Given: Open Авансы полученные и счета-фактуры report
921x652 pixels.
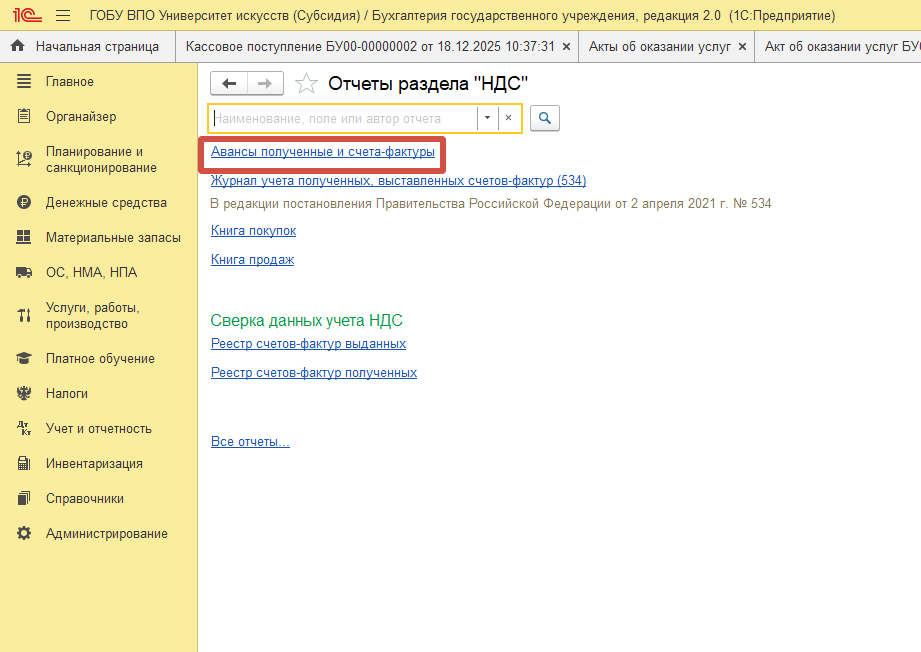Looking at the screenshot, I should click(x=322, y=152).
